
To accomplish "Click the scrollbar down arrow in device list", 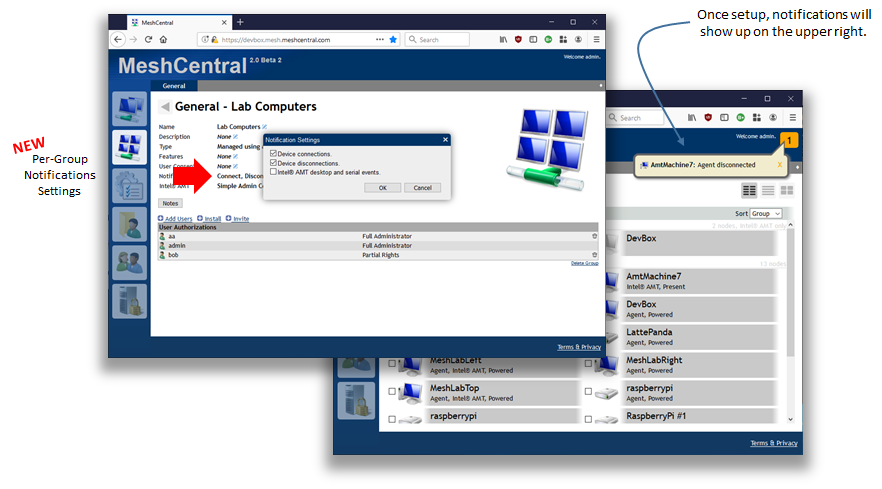I will (x=790, y=419).
